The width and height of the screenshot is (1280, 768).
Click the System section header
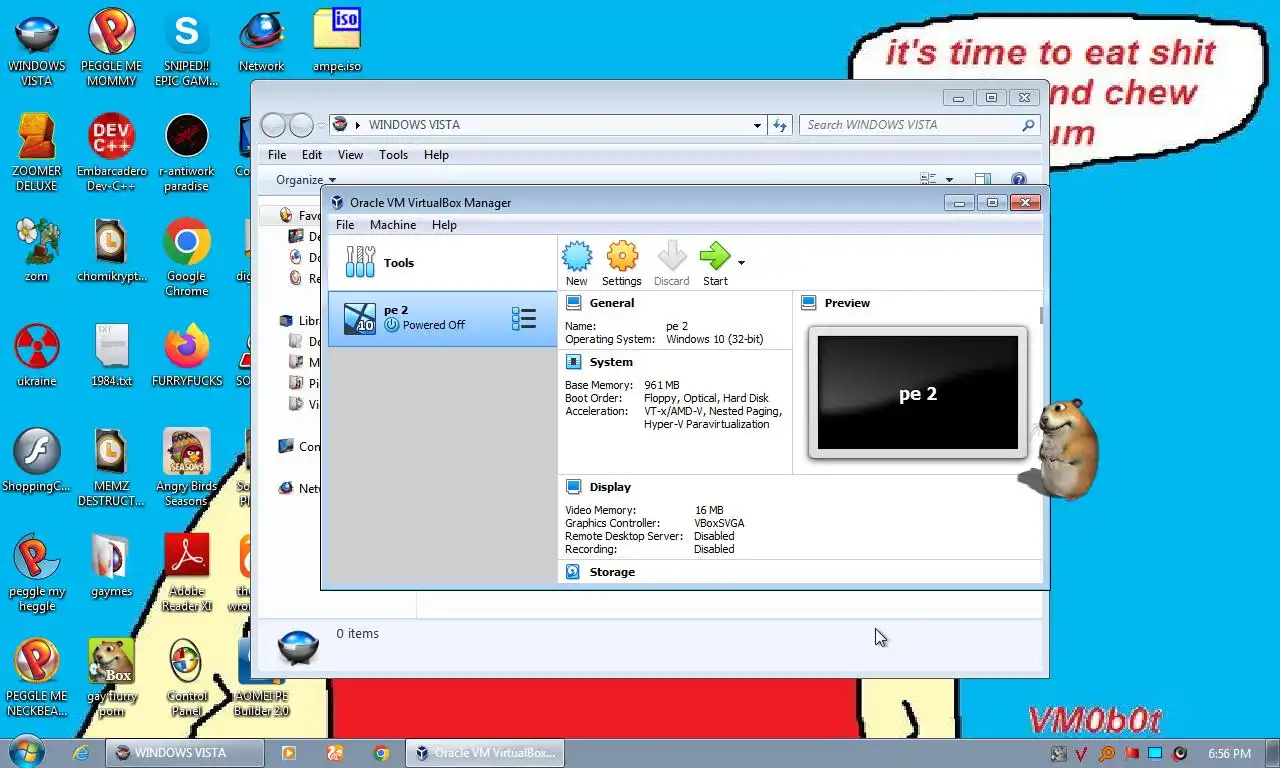pos(611,362)
